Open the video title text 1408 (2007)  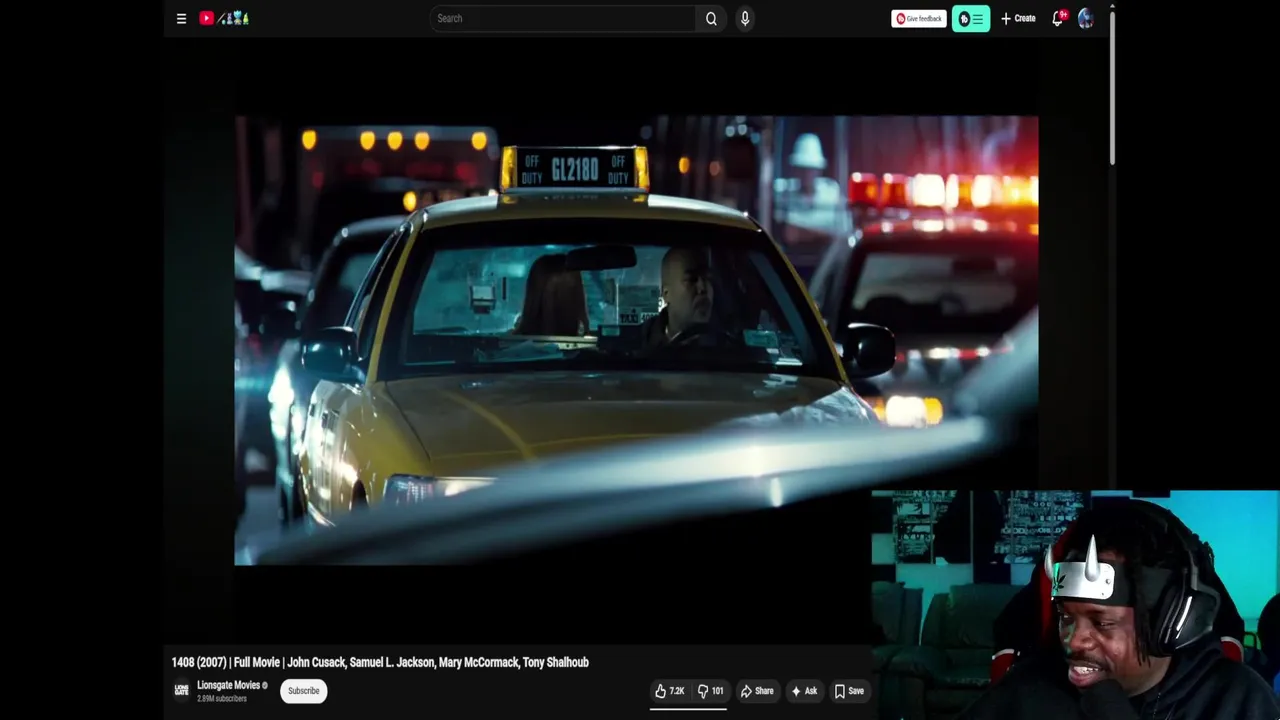point(380,662)
